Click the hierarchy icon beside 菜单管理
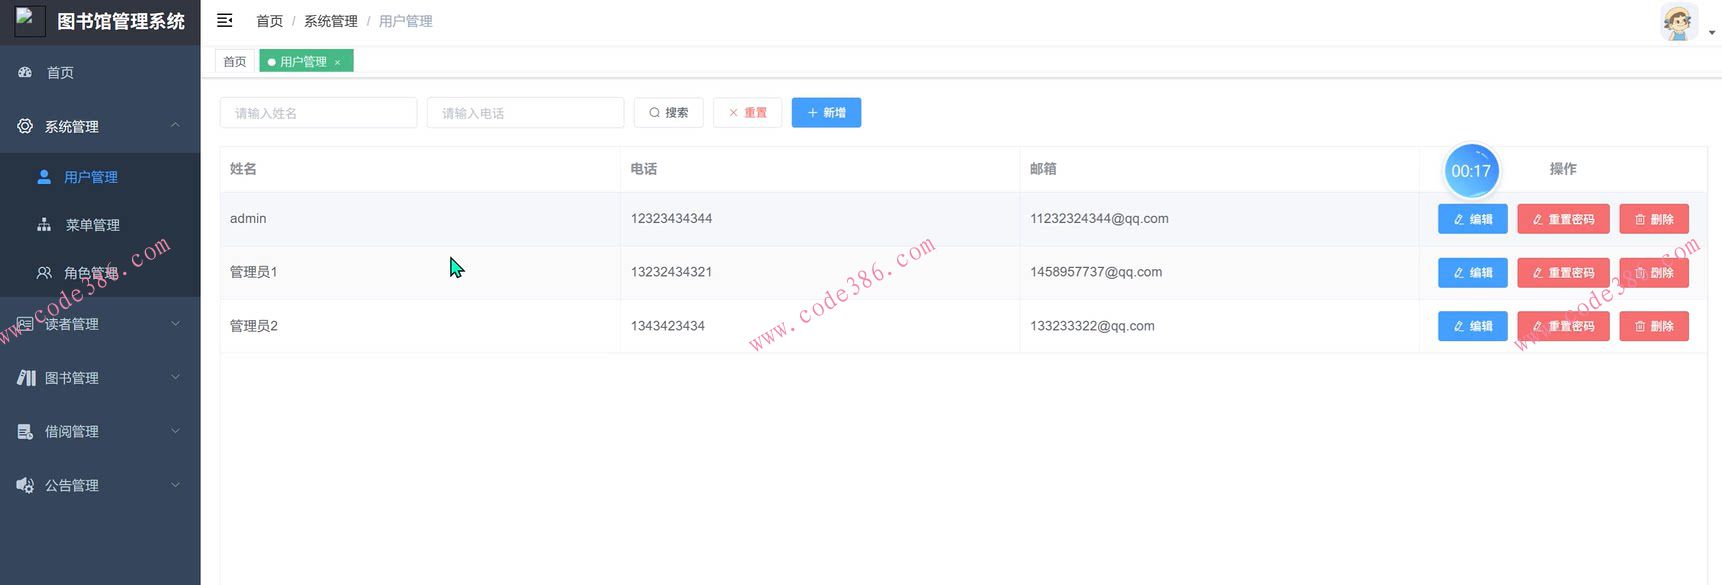1722x585 pixels. [44, 225]
